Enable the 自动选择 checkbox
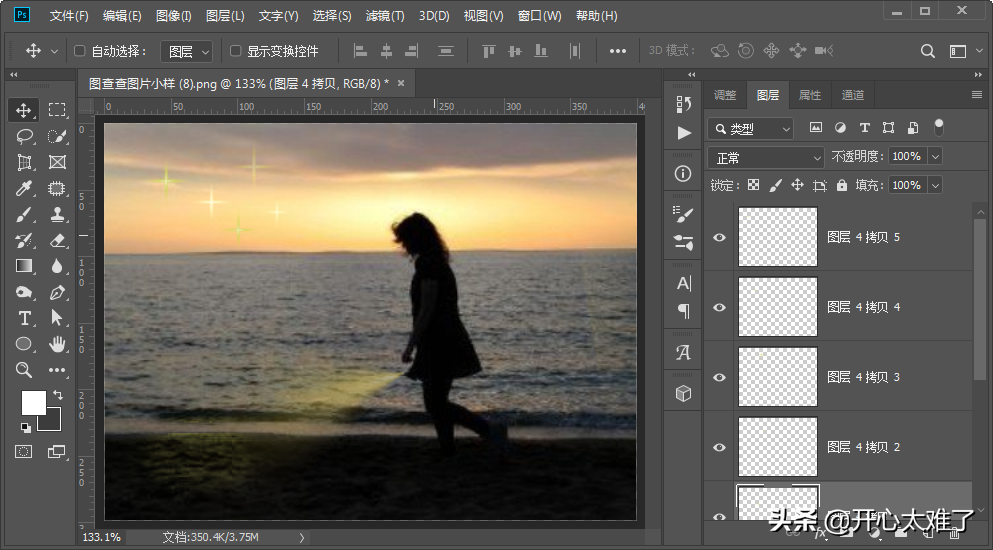 pyautogui.click(x=80, y=51)
